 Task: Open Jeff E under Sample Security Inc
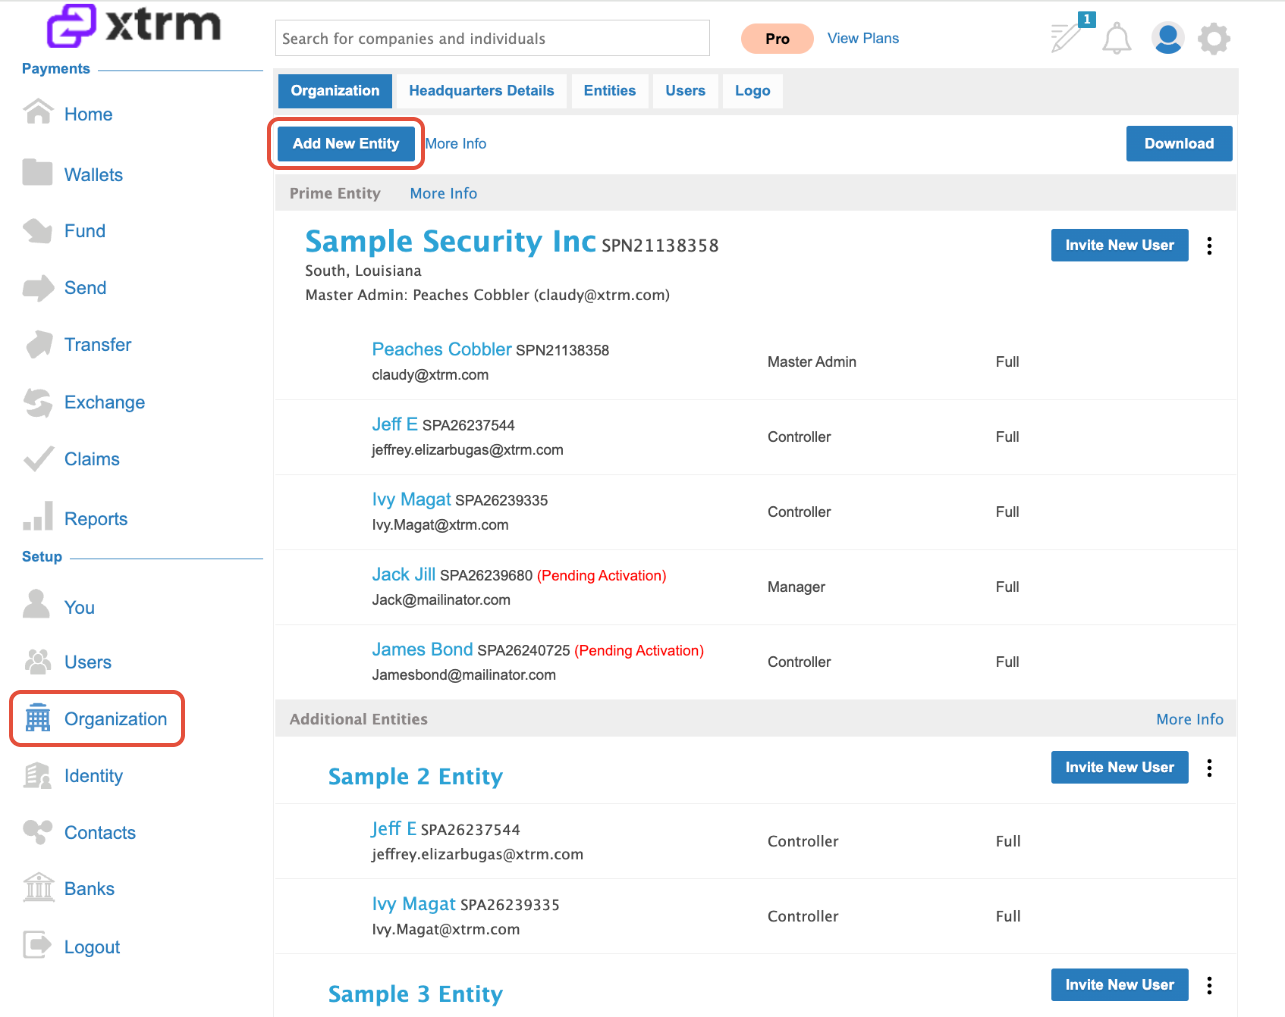[395, 424]
